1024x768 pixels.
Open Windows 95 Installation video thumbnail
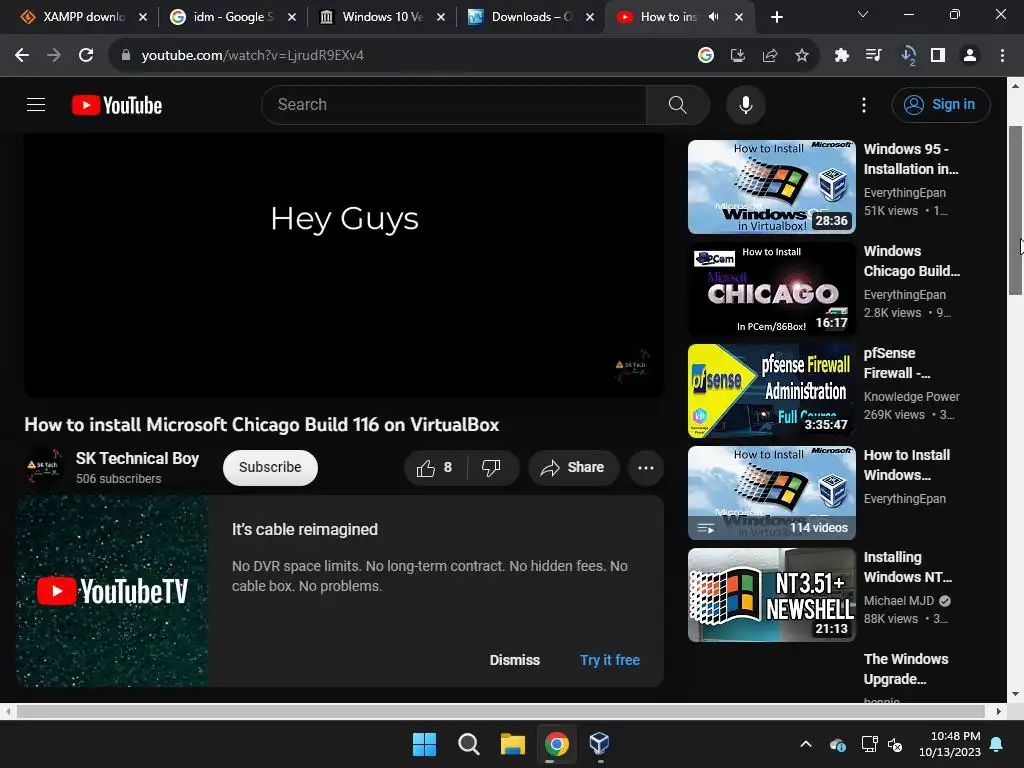coord(772,187)
